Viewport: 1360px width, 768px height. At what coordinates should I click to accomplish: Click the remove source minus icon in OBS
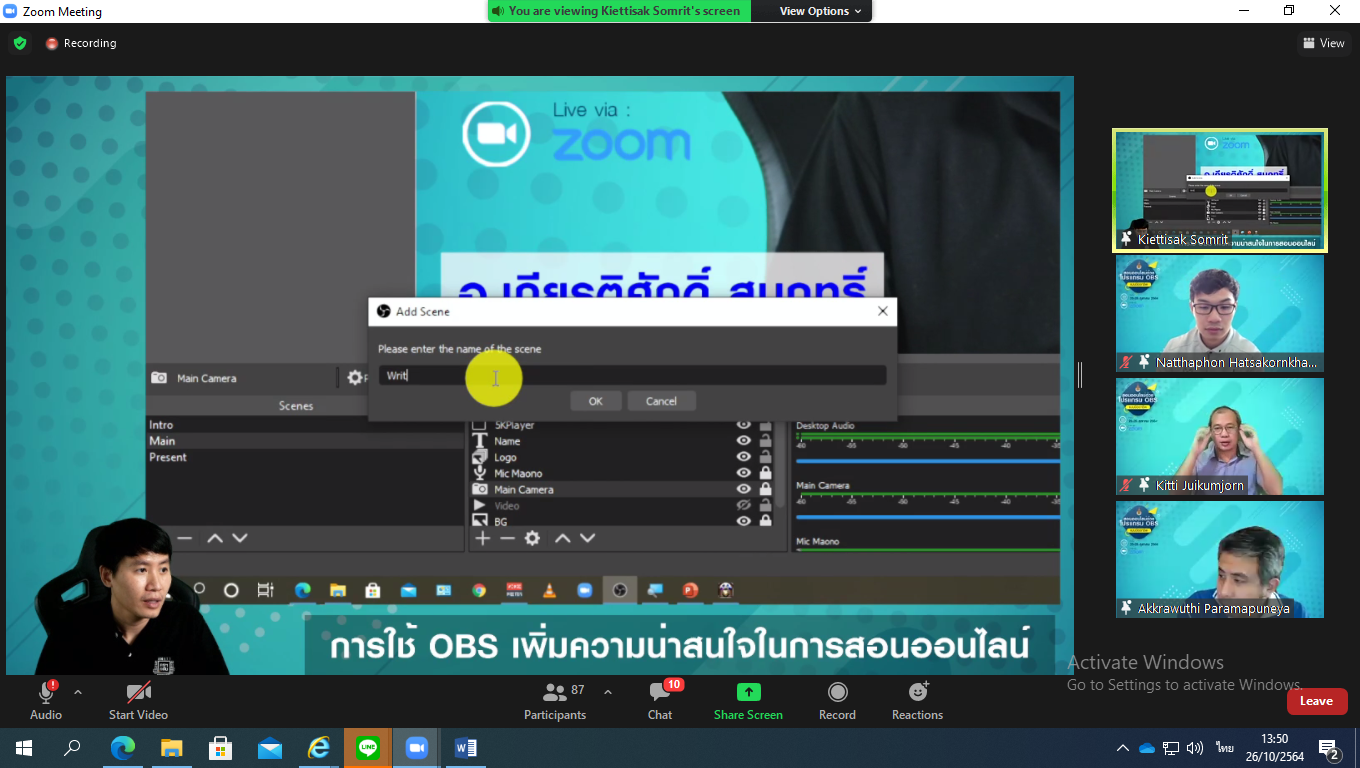pos(507,538)
